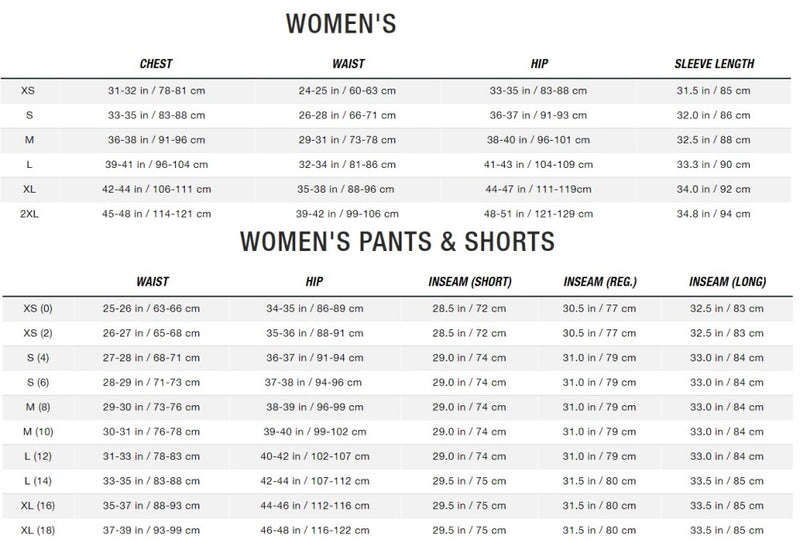Click the XS (0) pants size row label
The width and height of the screenshot is (800, 546).
click(38, 309)
